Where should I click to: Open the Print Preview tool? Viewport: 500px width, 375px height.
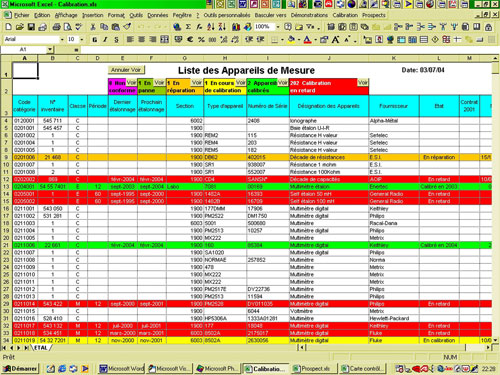(x=68, y=27)
